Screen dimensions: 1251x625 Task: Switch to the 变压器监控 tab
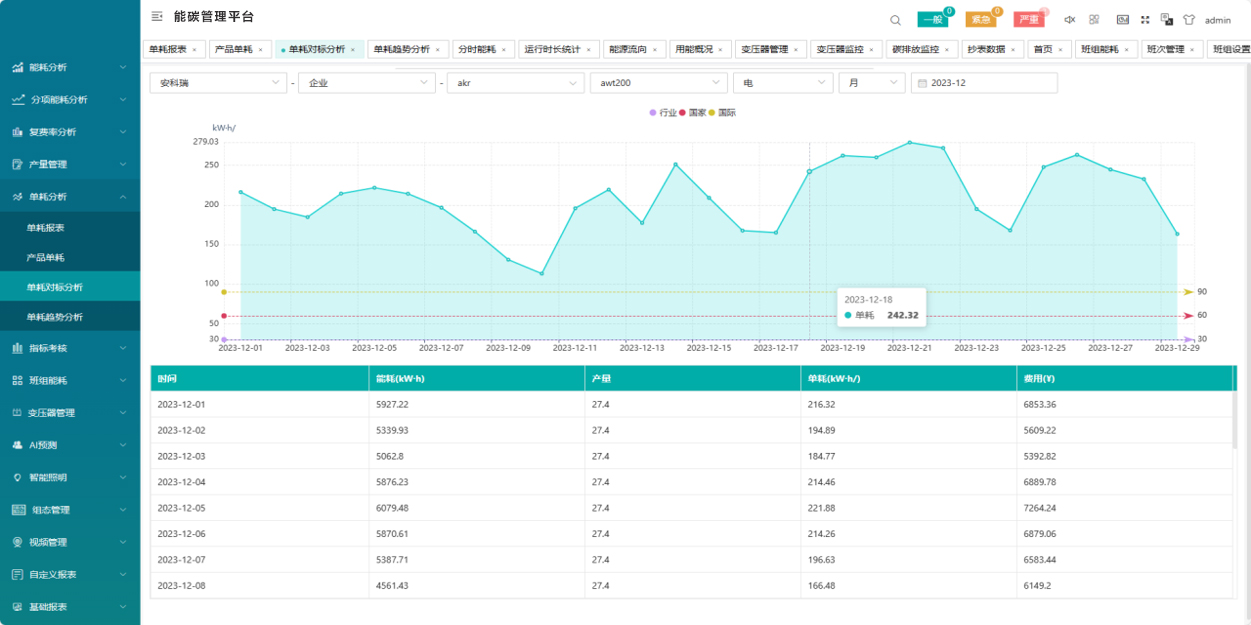[x=846, y=49]
